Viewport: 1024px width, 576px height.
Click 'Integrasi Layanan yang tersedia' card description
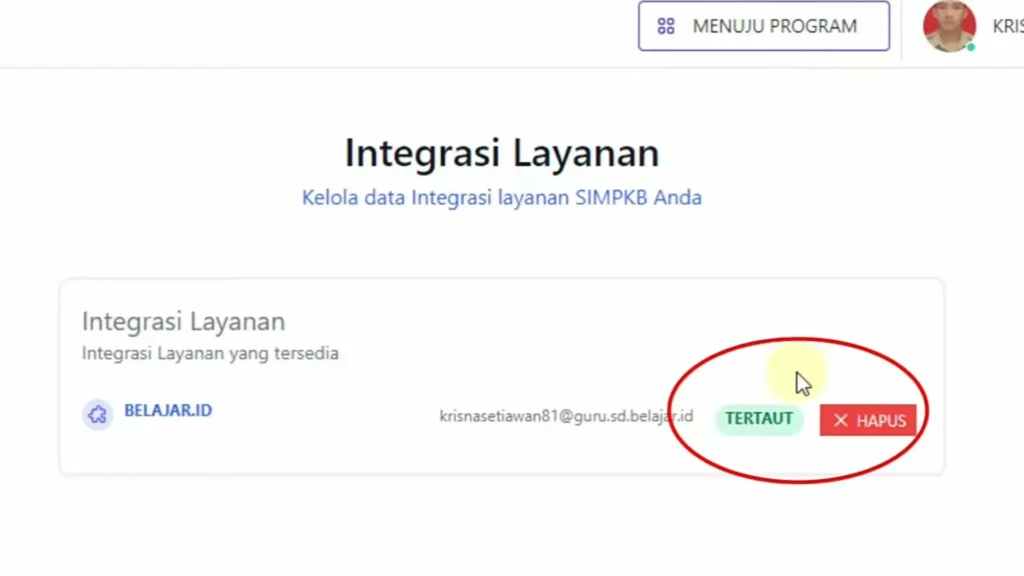210,353
